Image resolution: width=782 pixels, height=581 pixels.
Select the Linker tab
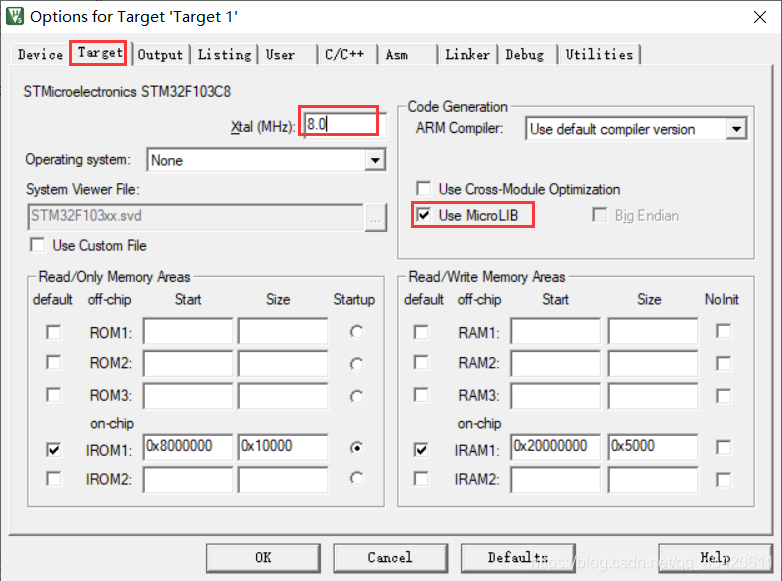467,54
